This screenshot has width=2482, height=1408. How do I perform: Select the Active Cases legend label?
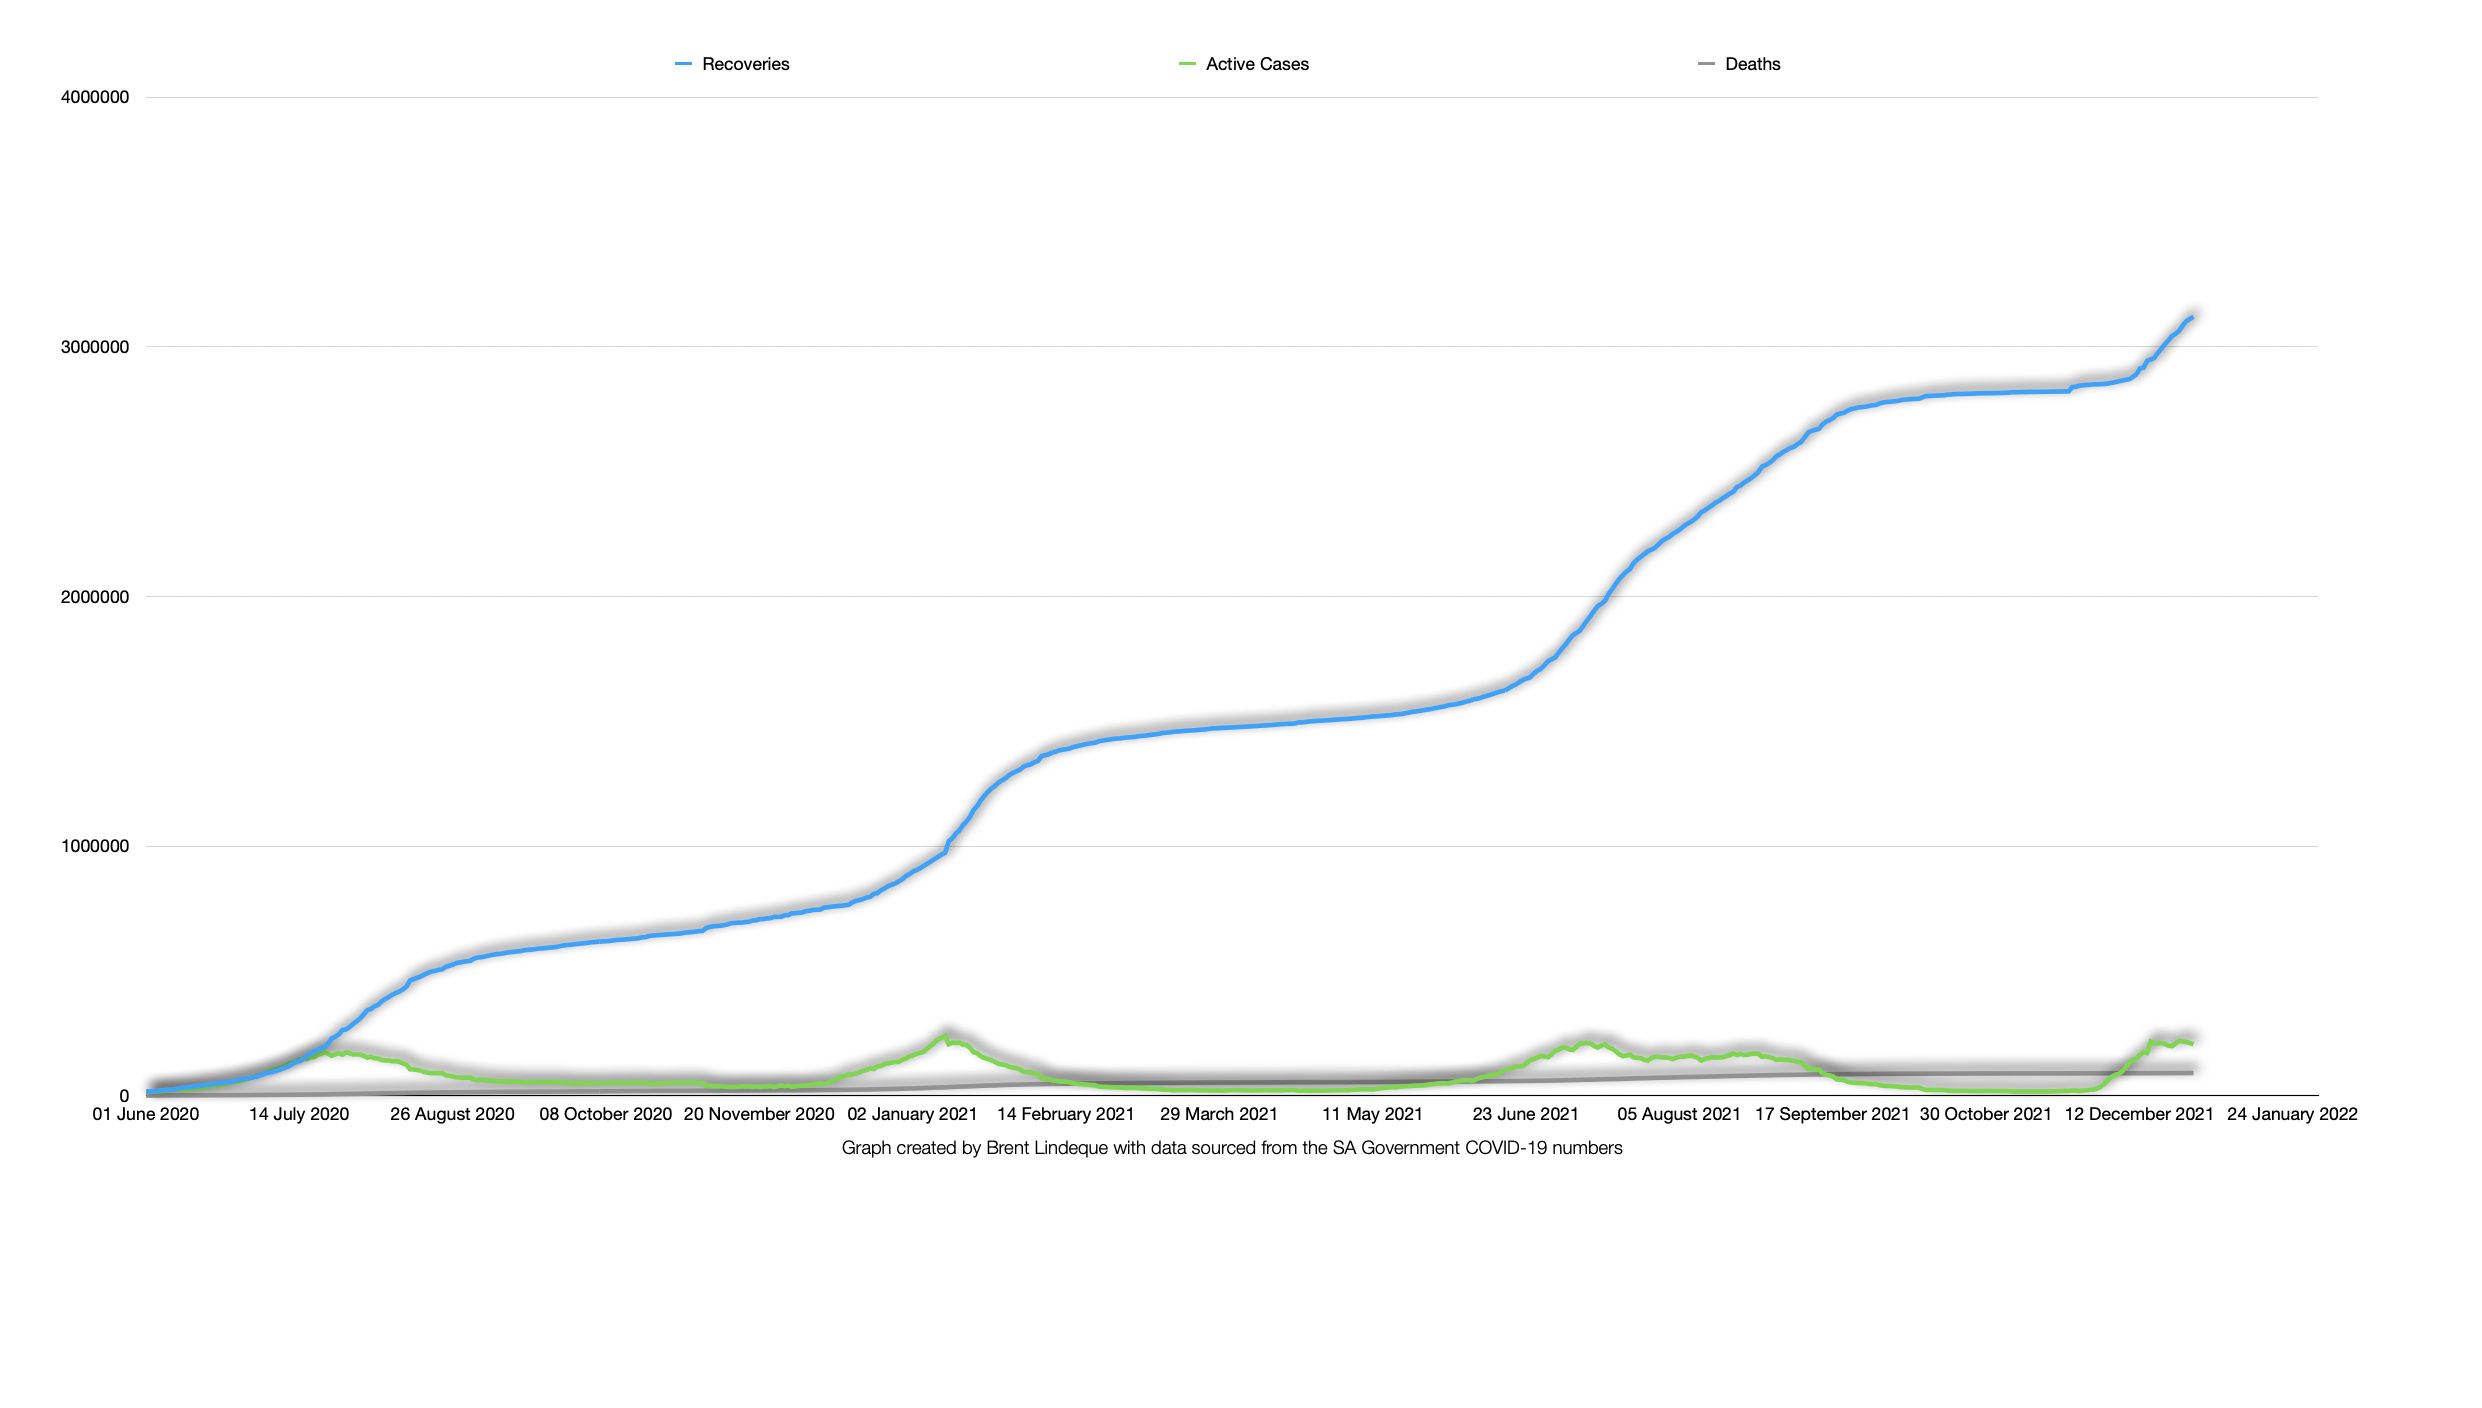click(1257, 64)
